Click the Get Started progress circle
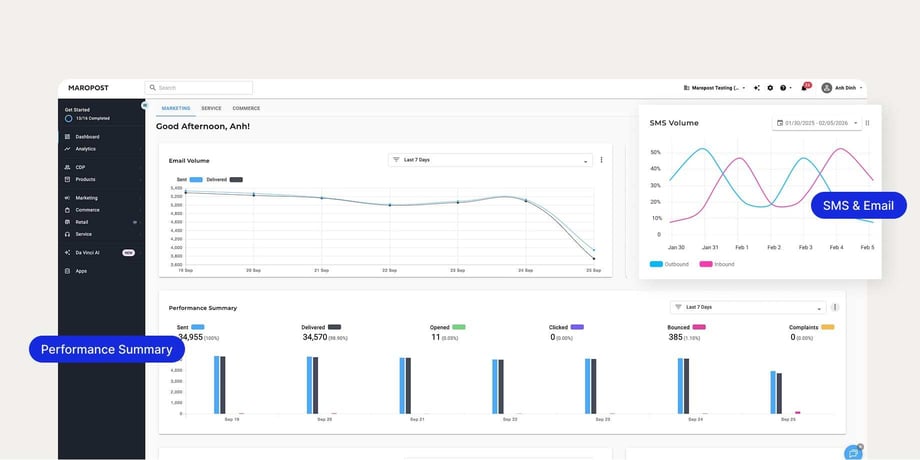Screen dimensions: 920x460 tap(69, 119)
